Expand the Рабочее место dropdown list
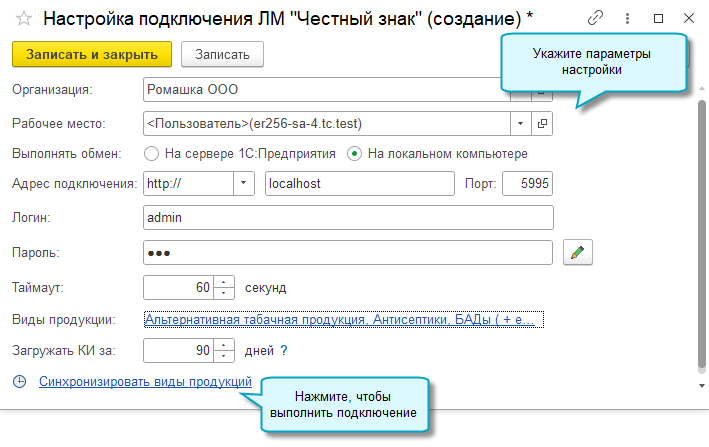Image resolution: width=709 pixels, height=447 pixels. [x=520, y=123]
